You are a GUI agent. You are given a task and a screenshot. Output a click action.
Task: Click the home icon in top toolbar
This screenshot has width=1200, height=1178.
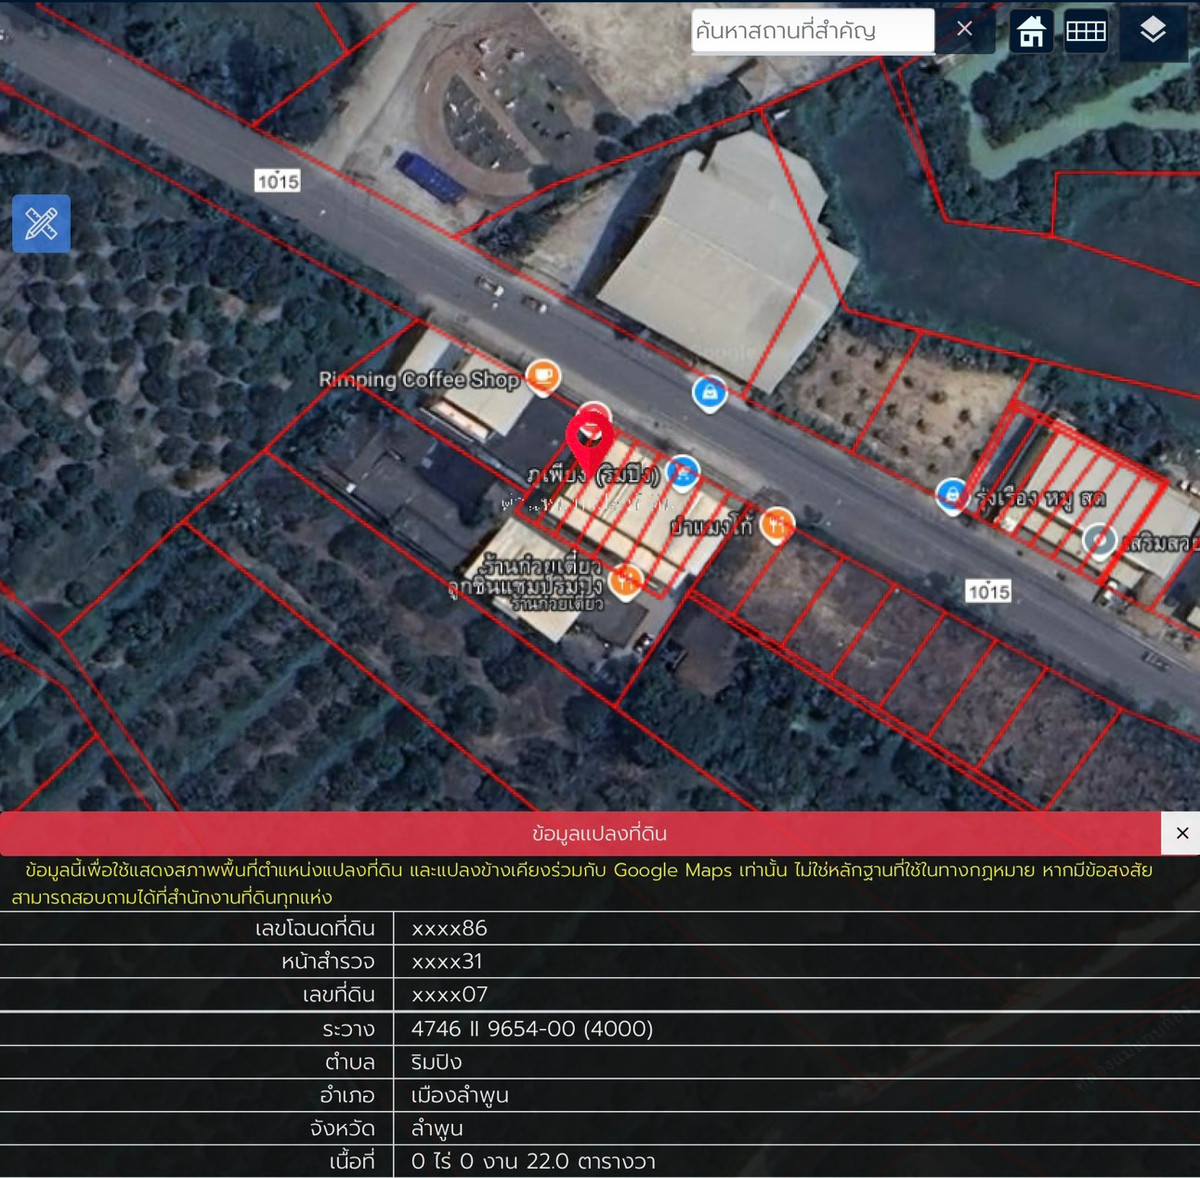pos(1031,32)
